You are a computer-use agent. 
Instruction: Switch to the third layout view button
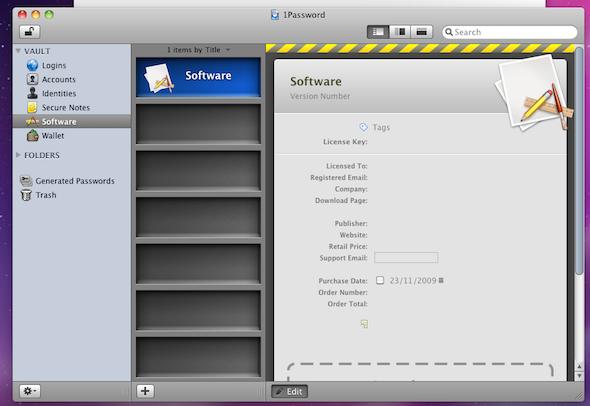422,32
